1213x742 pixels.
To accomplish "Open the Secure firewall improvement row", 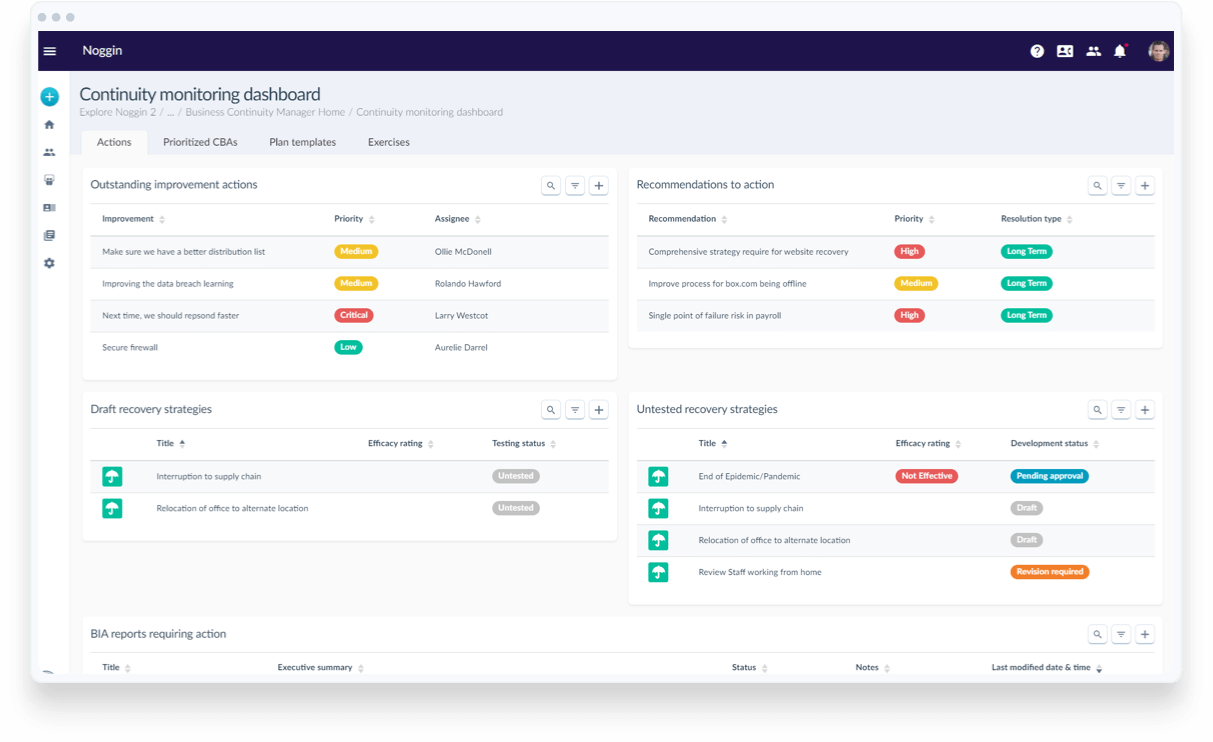I will (130, 348).
